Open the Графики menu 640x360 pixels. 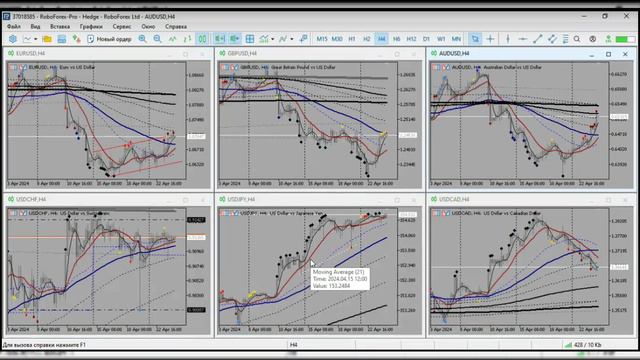coord(91,27)
